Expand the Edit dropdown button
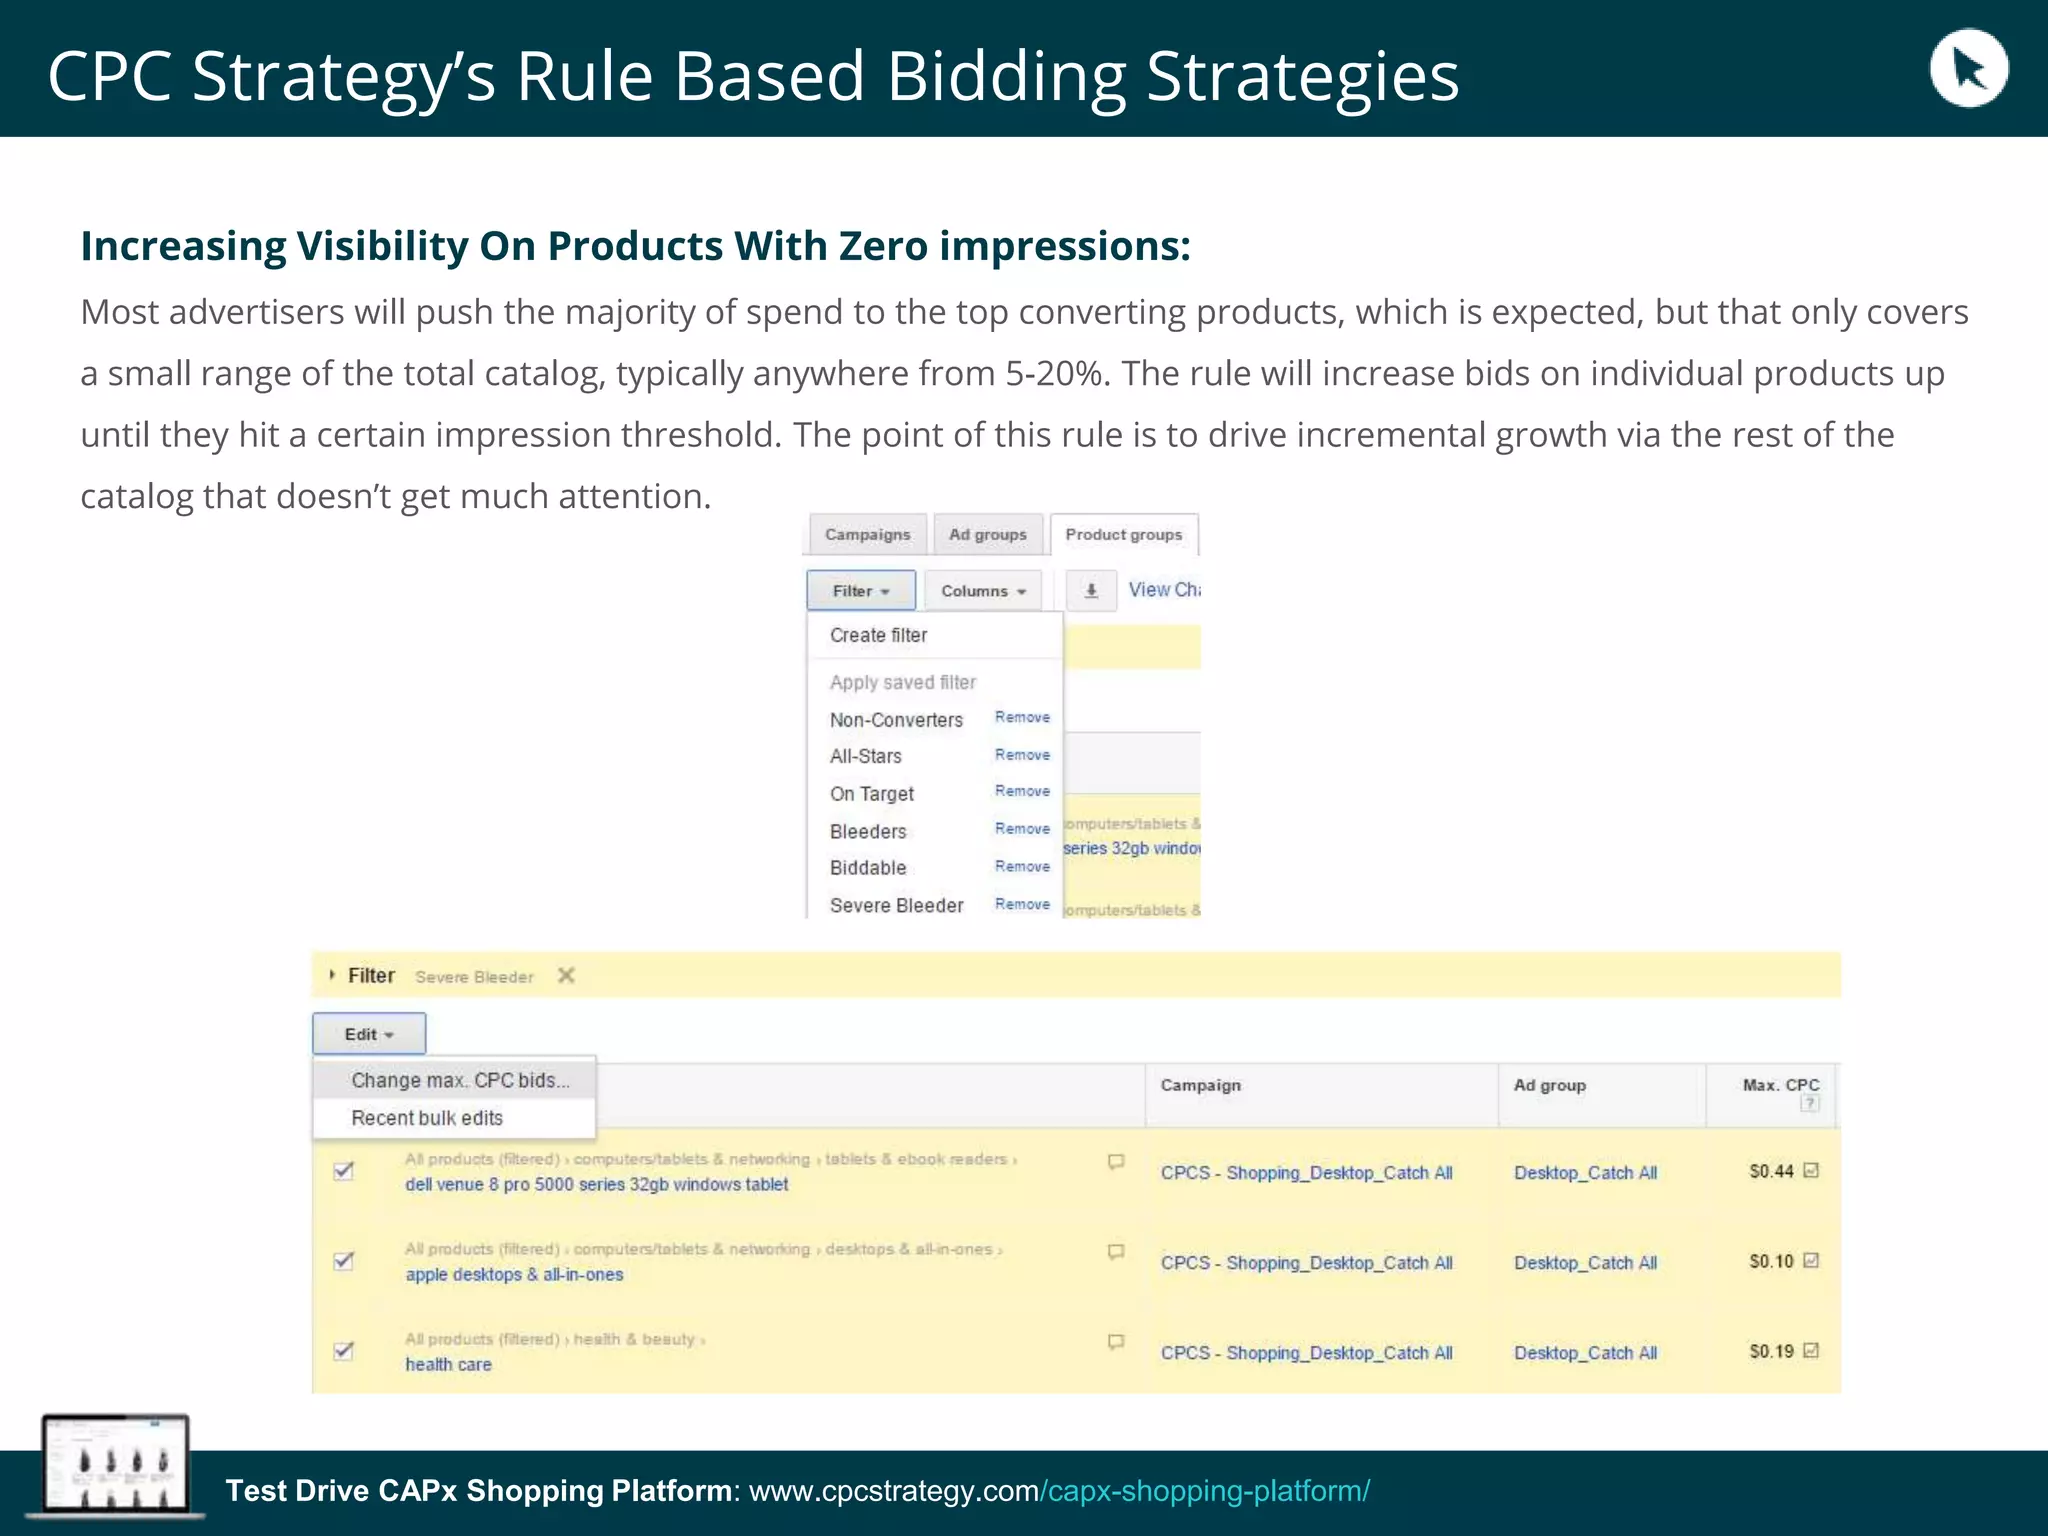2048x1536 pixels. pyautogui.click(x=369, y=1034)
